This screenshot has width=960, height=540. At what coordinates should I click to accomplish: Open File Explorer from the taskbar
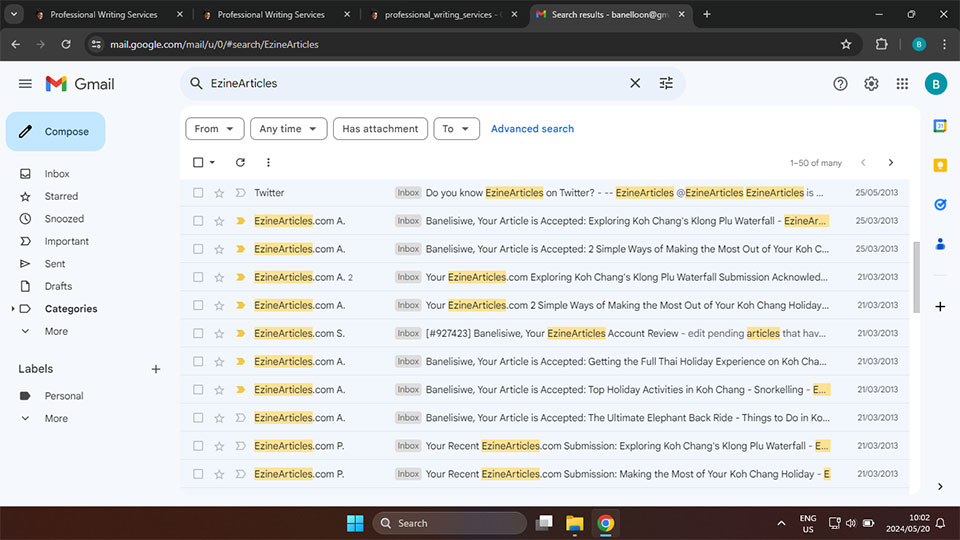pos(574,523)
